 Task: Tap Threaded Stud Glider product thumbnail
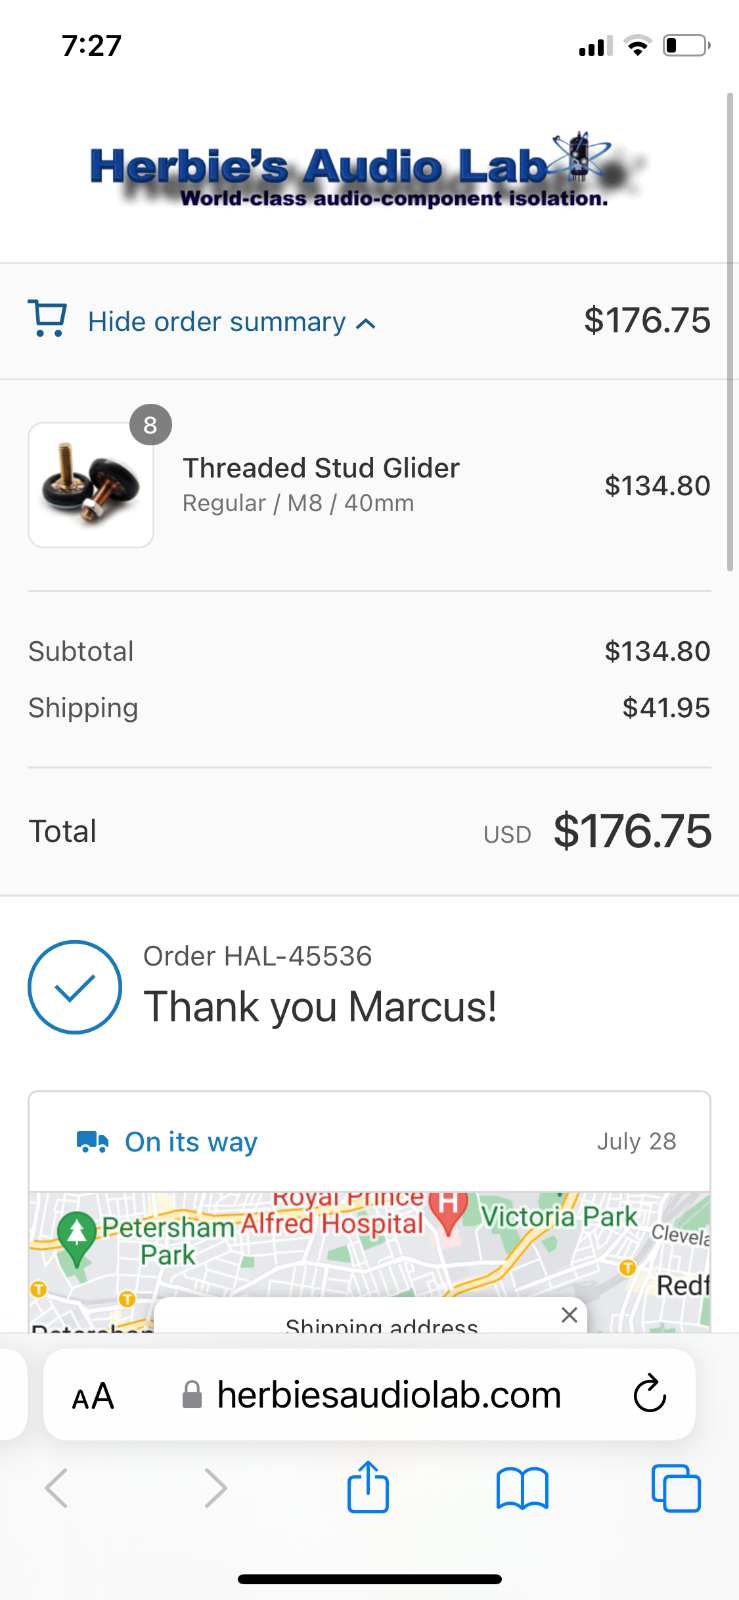point(91,485)
